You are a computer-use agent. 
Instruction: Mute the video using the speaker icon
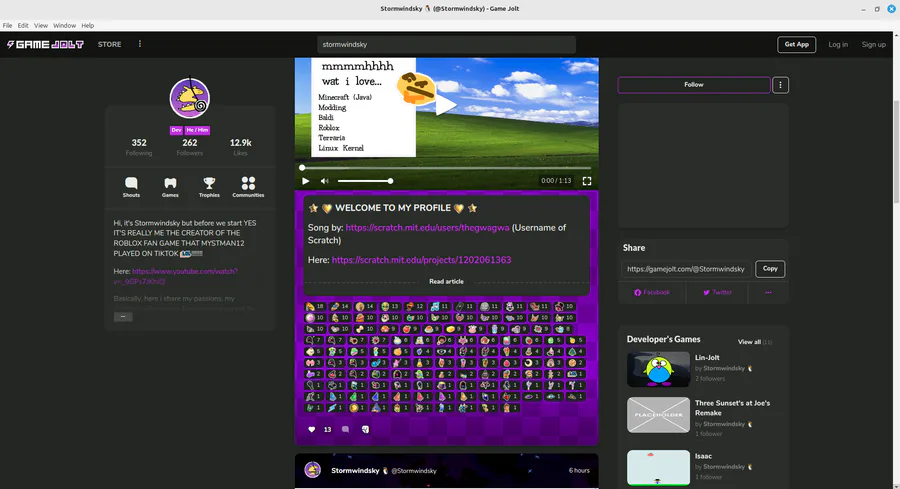click(324, 181)
